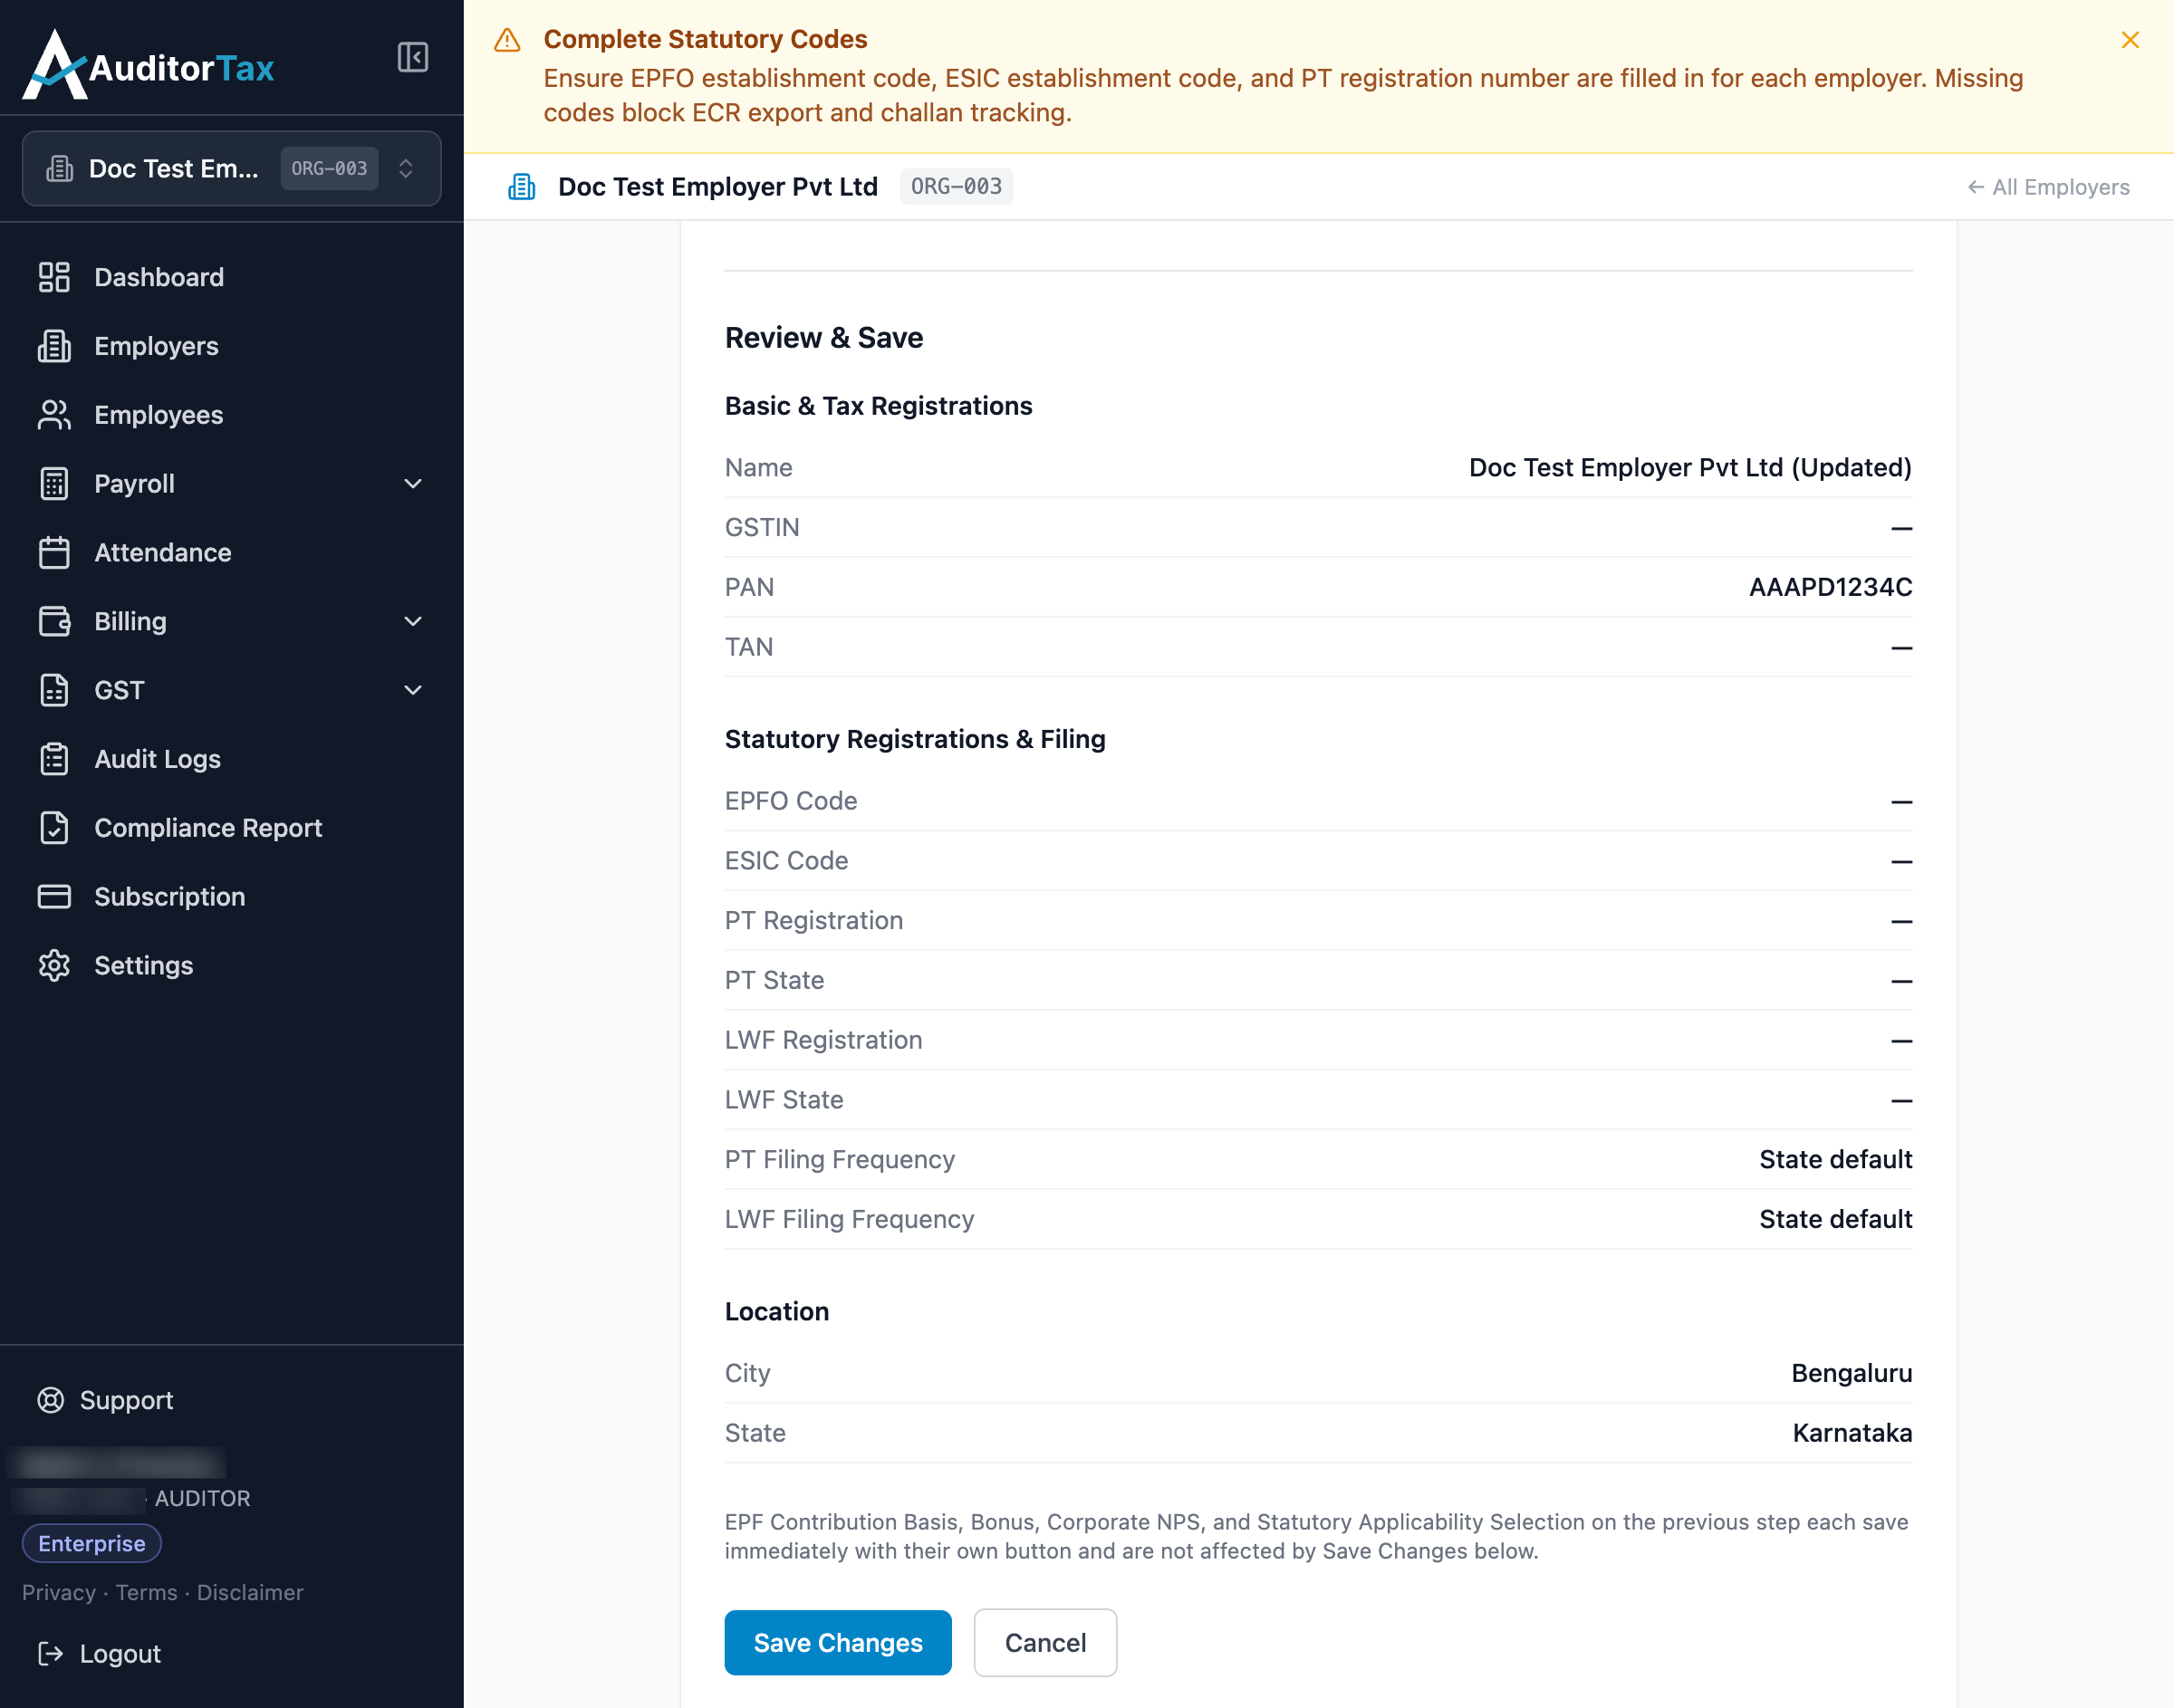Open the Terms link
Viewport: 2174px width, 1708px height.
click(146, 1592)
